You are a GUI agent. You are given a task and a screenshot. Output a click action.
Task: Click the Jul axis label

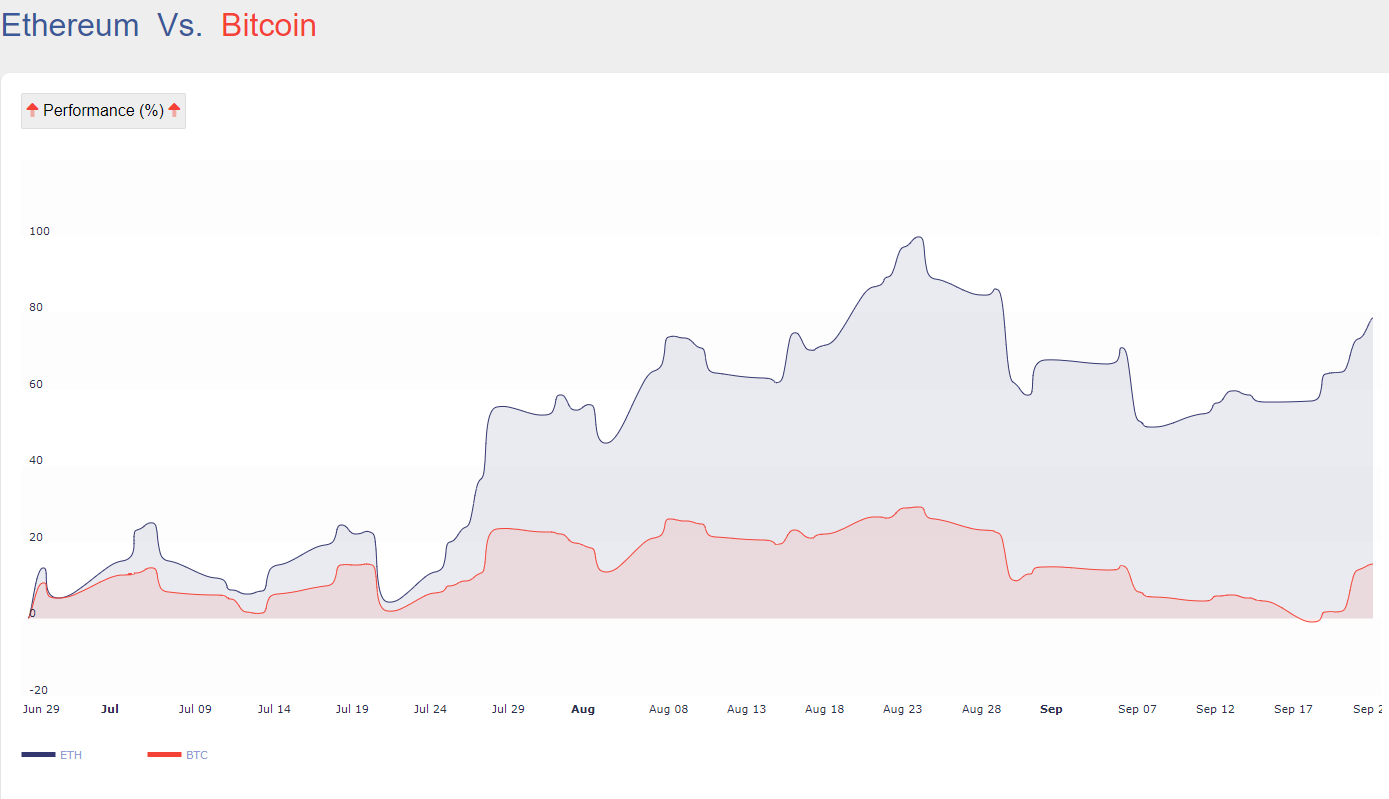pyautogui.click(x=110, y=709)
